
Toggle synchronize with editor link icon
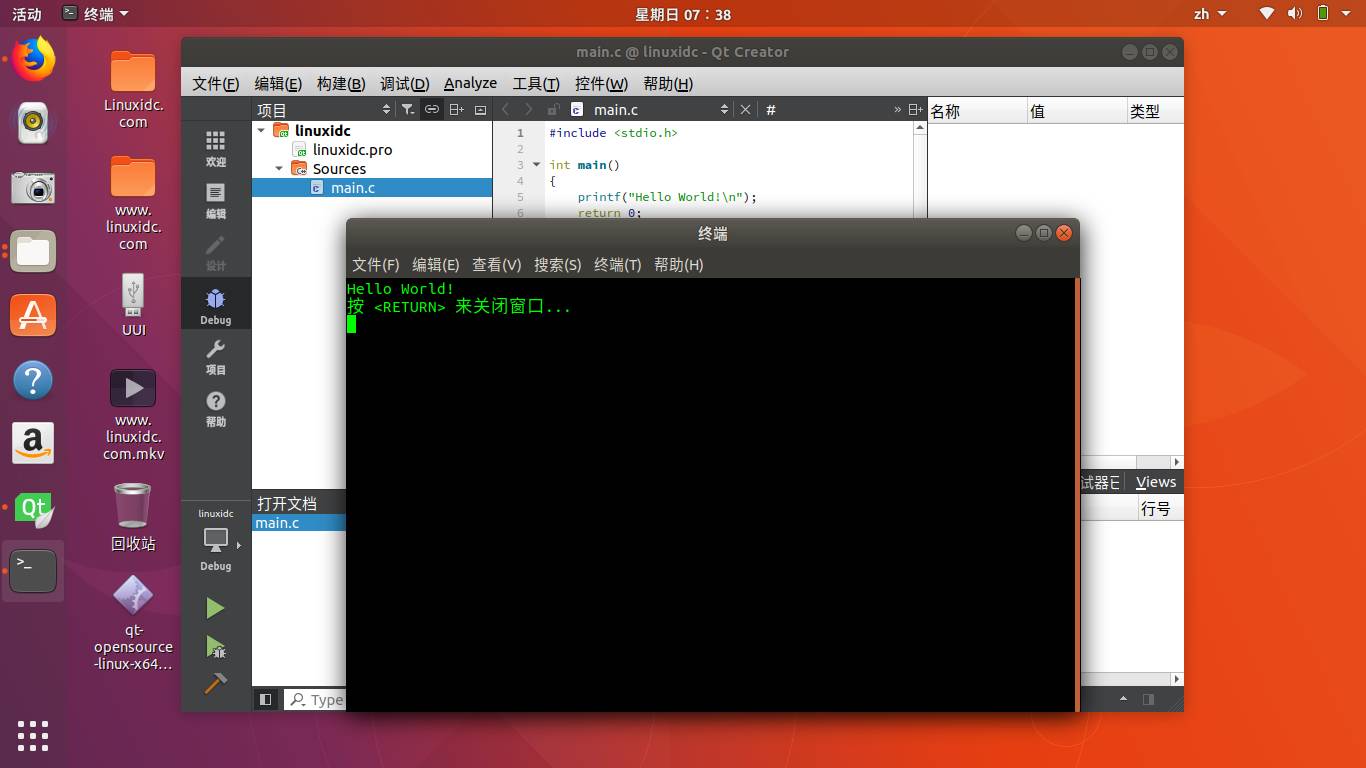click(x=432, y=109)
